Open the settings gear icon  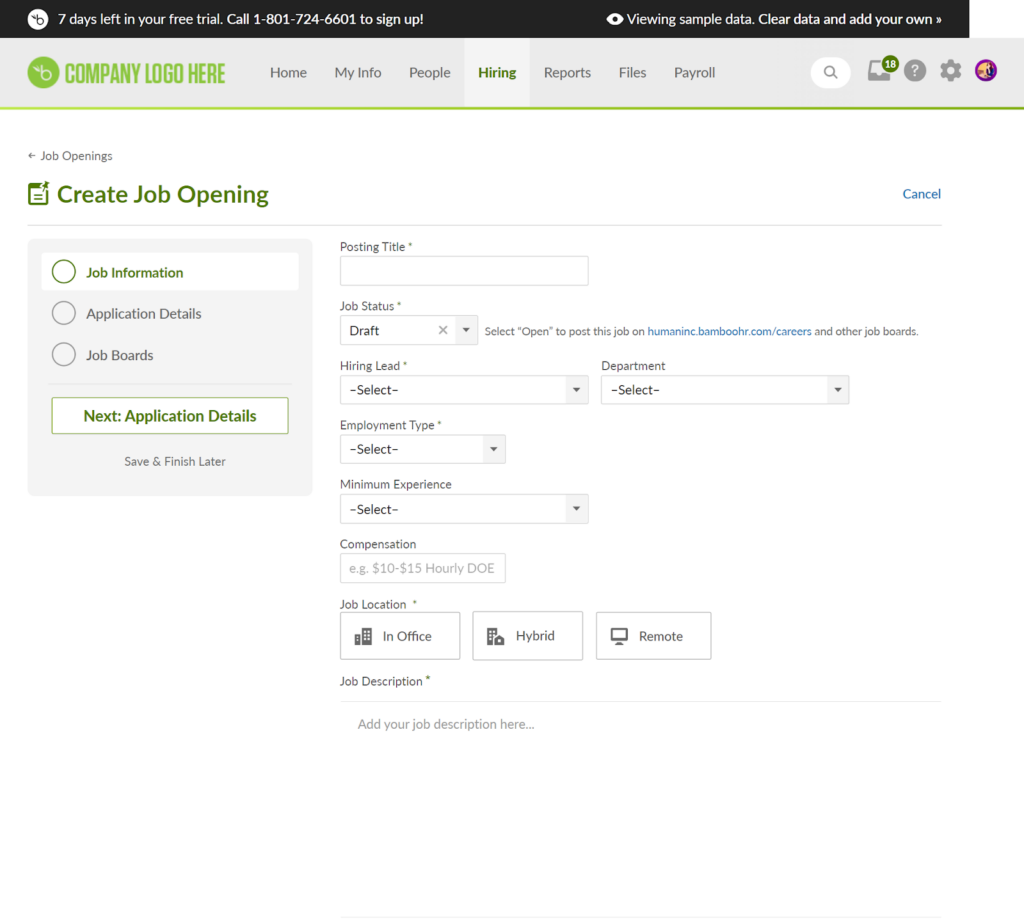coord(950,71)
